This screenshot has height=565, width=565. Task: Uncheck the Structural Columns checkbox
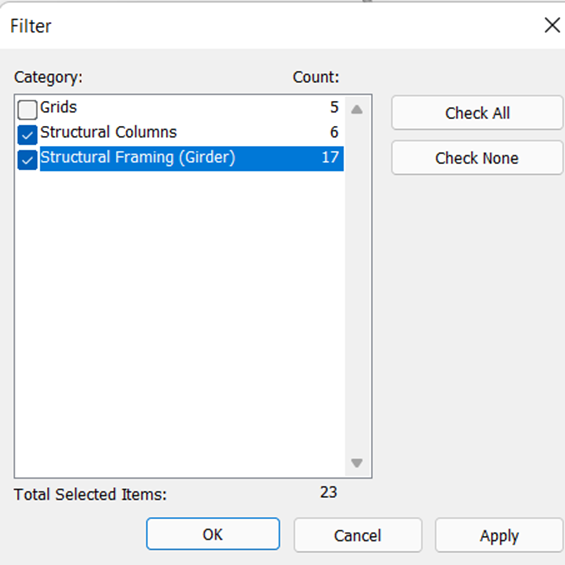click(27, 135)
